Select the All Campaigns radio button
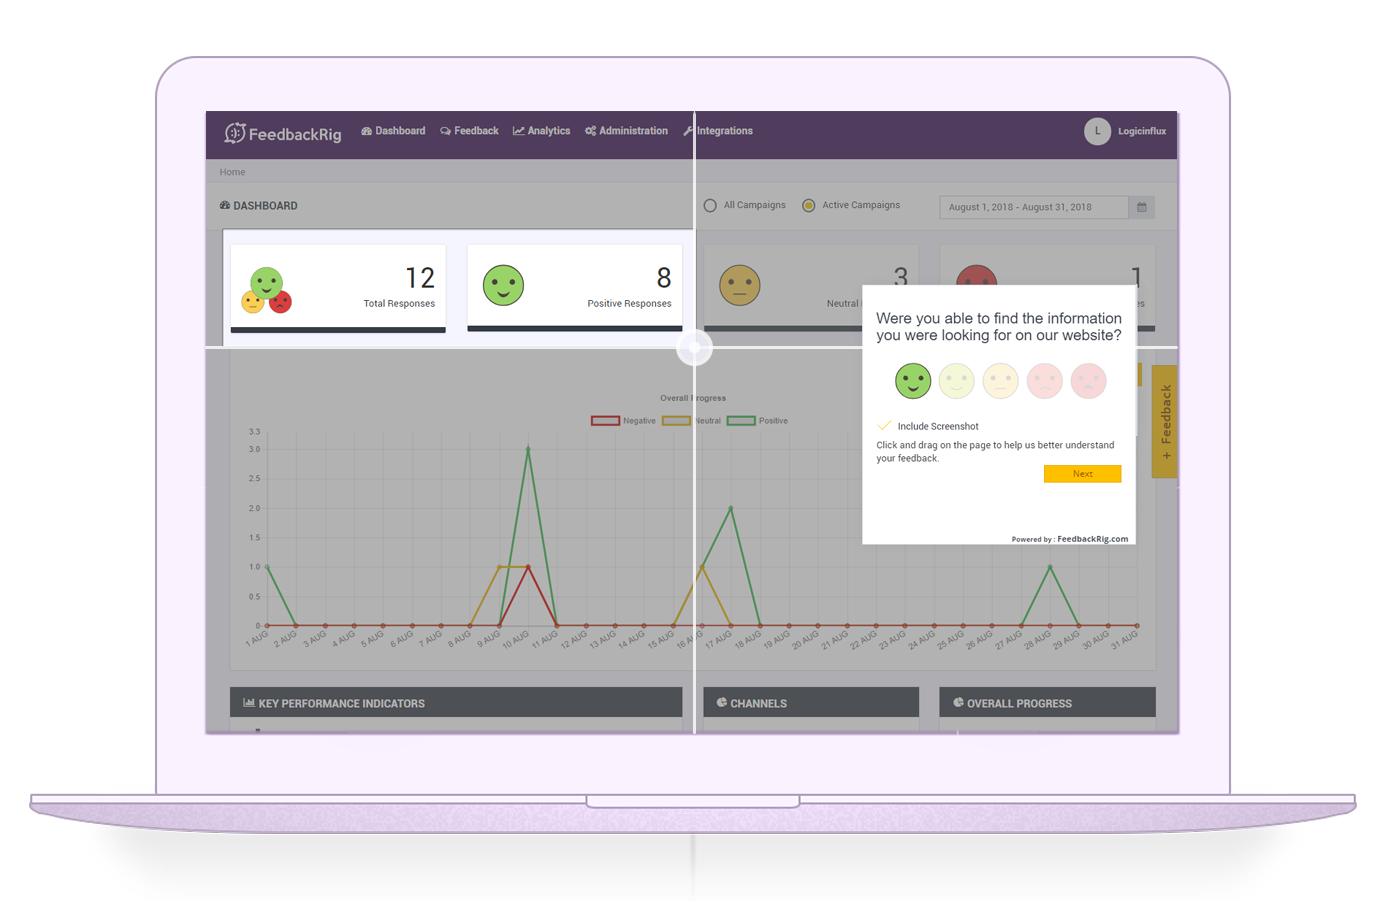The width and height of the screenshot is (1388, 901). [x=711, y=204]
